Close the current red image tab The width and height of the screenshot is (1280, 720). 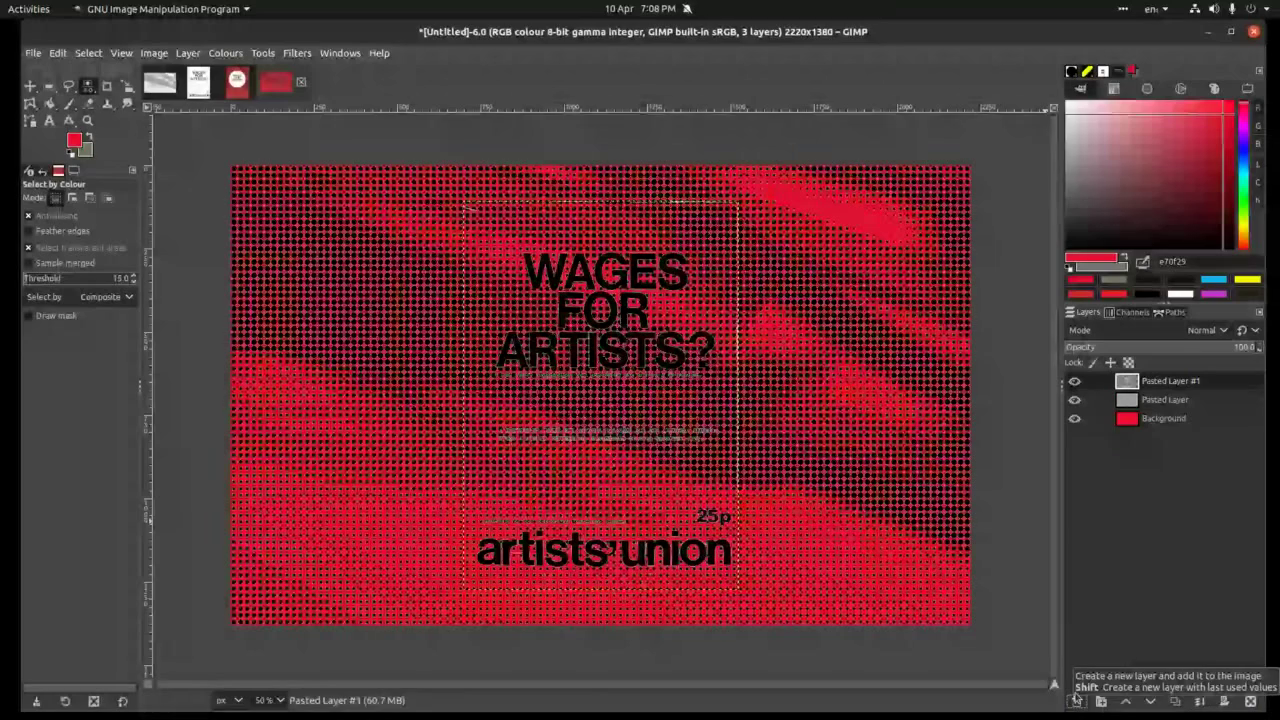tap(301, 82)
